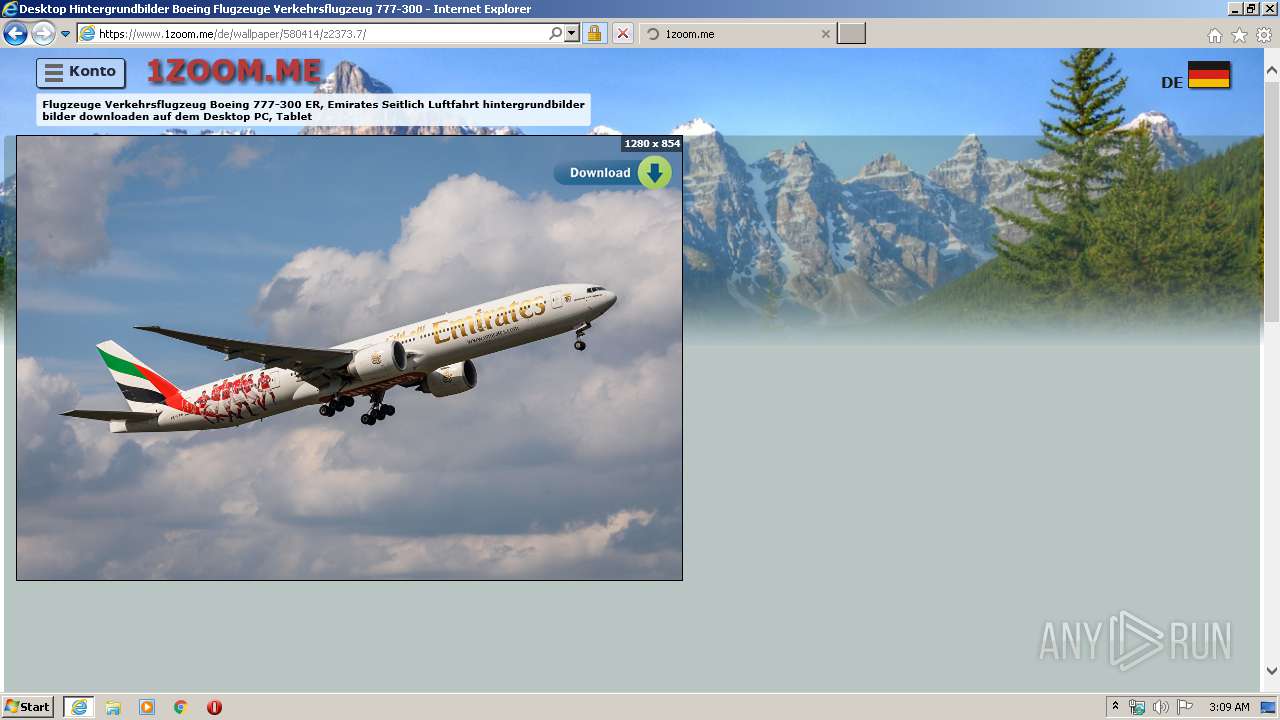
Task: View the security lock report icon
Action: point(594,34)
